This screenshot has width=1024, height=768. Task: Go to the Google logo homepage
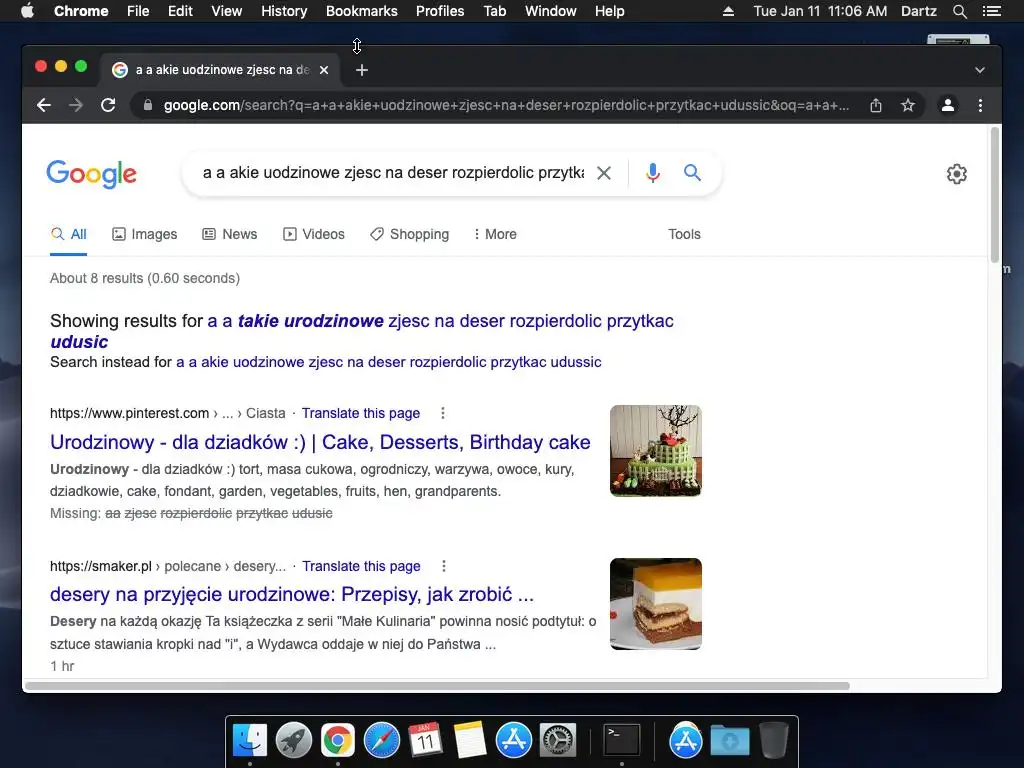click(x=91, y=174)
